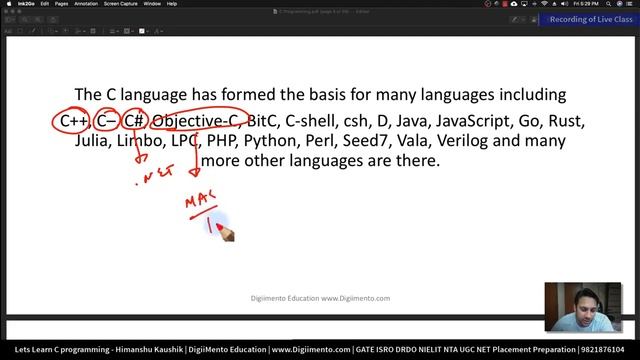This screenshot has width=640, height=360.
Task: Click the circled C++ text
Action: [x=73, y=121]
